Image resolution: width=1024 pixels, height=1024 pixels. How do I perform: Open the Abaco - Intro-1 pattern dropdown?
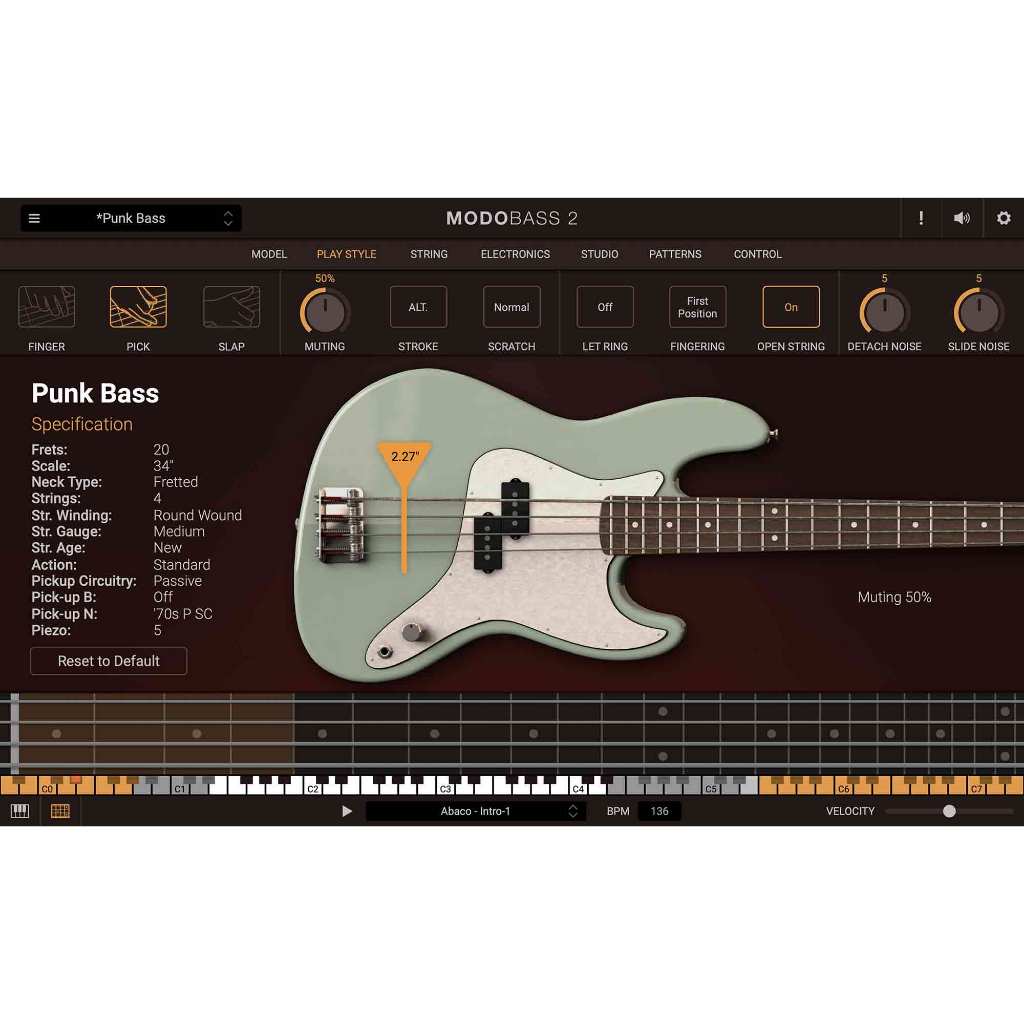tap(476, 811)
